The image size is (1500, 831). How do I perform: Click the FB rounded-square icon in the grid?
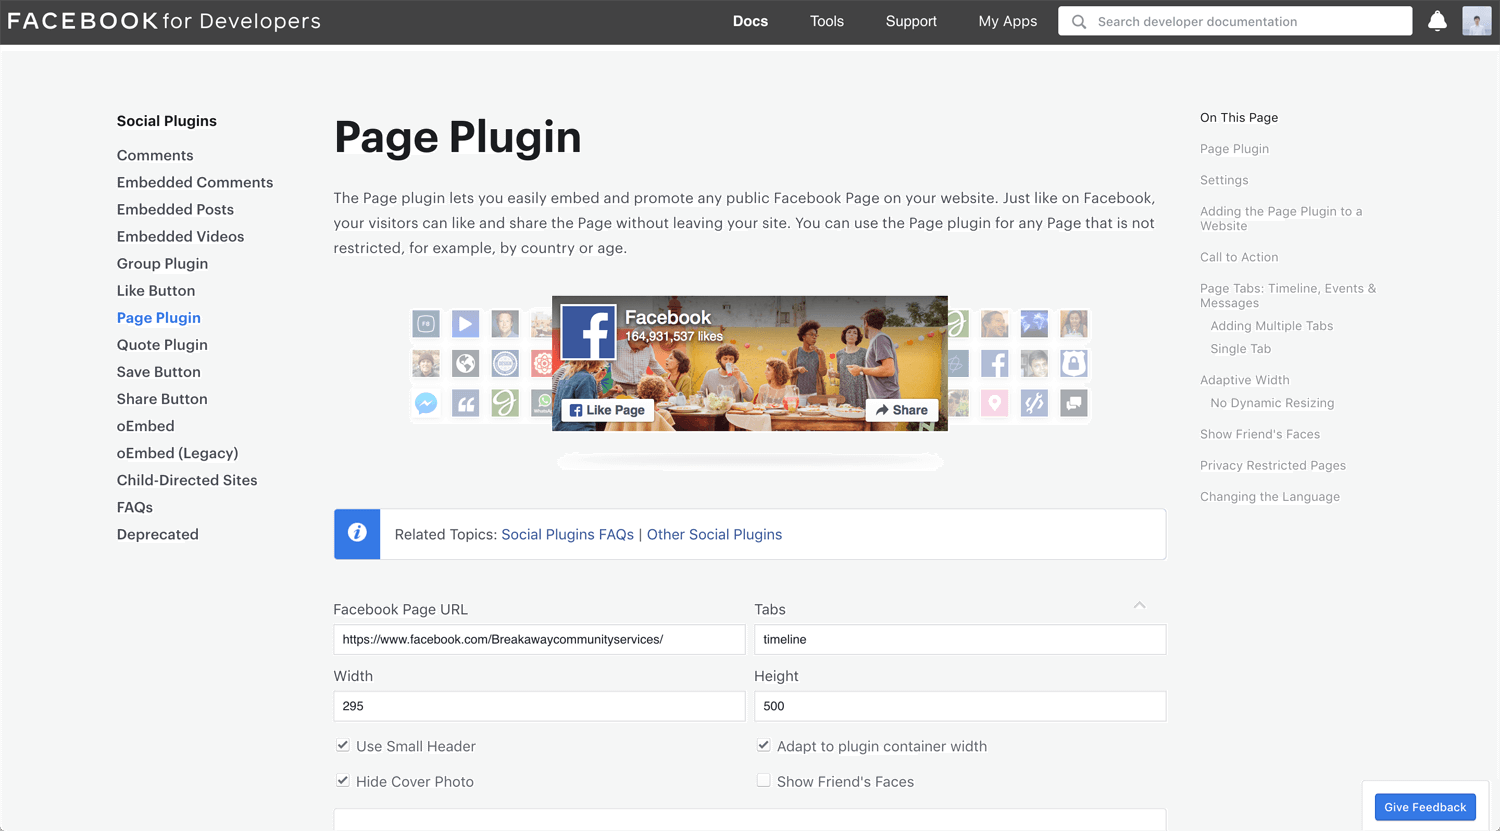[426, 324]
